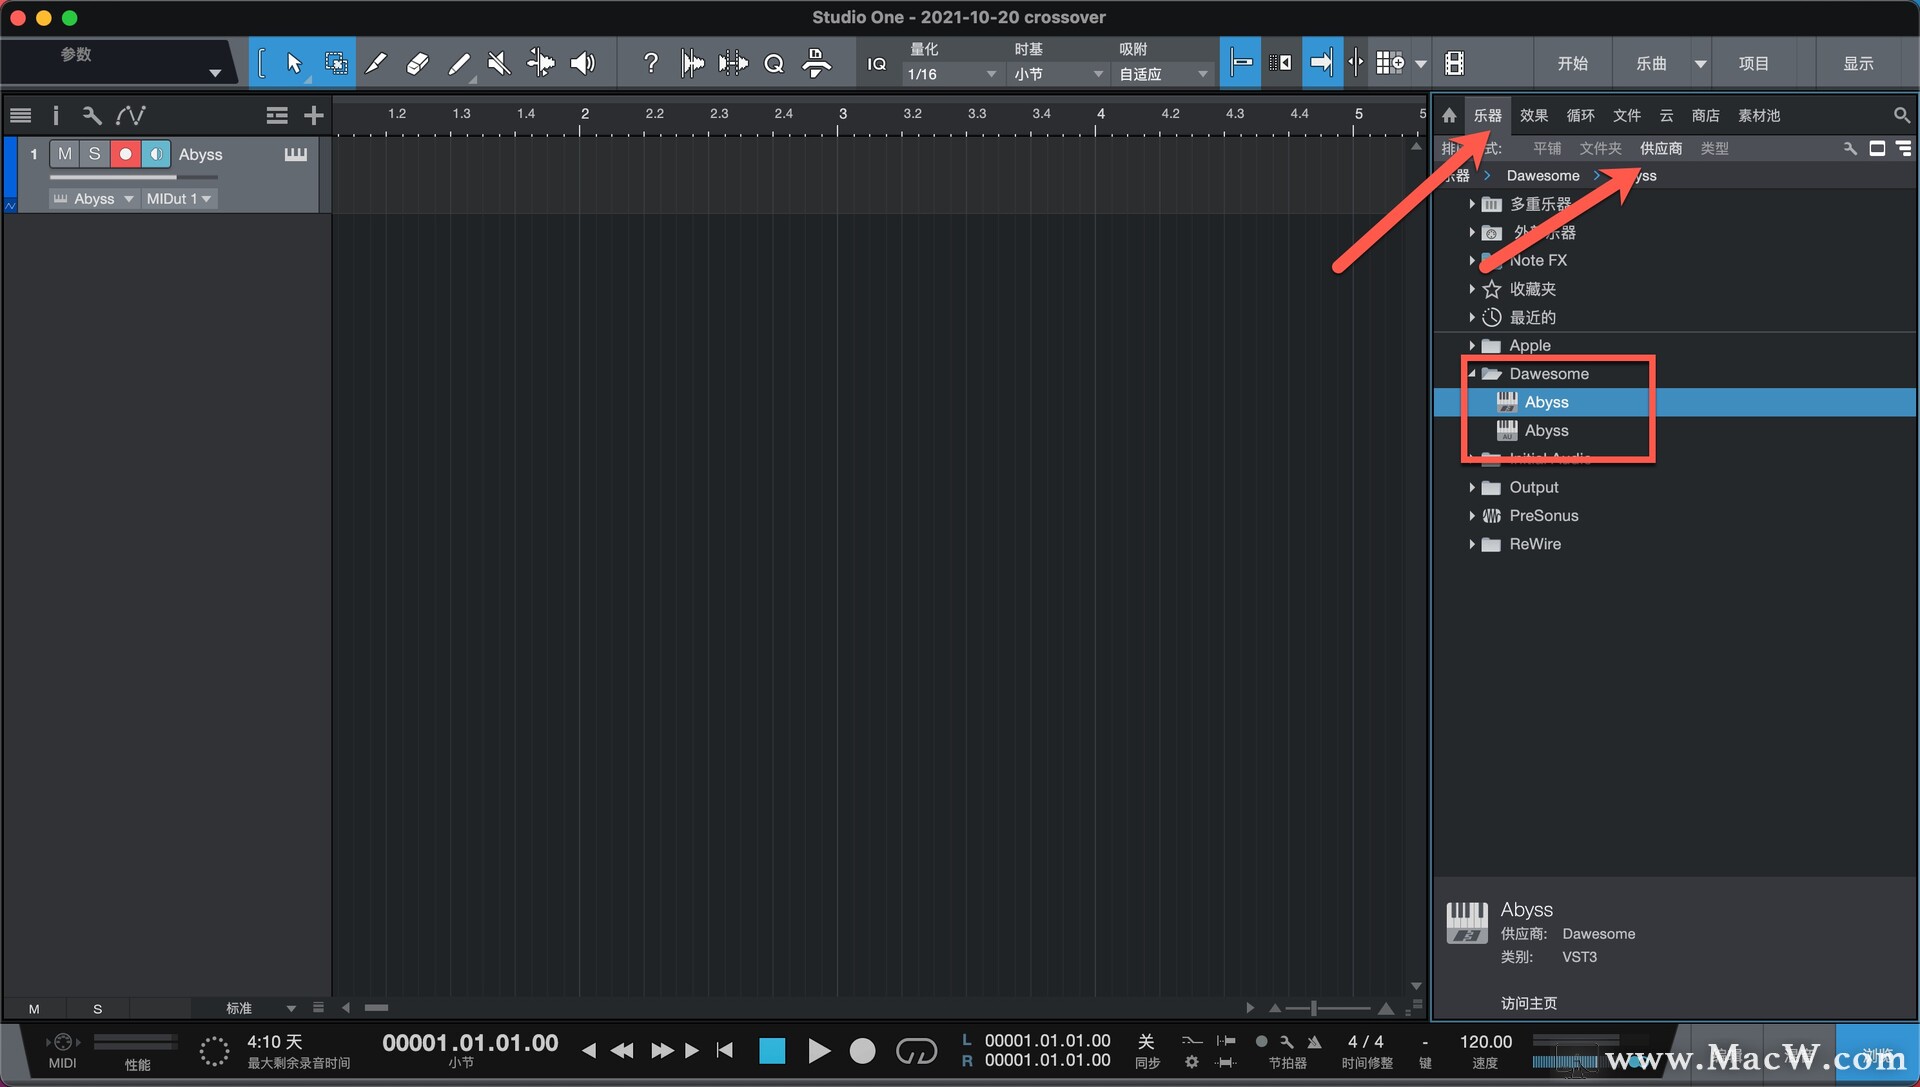
Task: Click the question mark help icon
Action: point(650,64)
